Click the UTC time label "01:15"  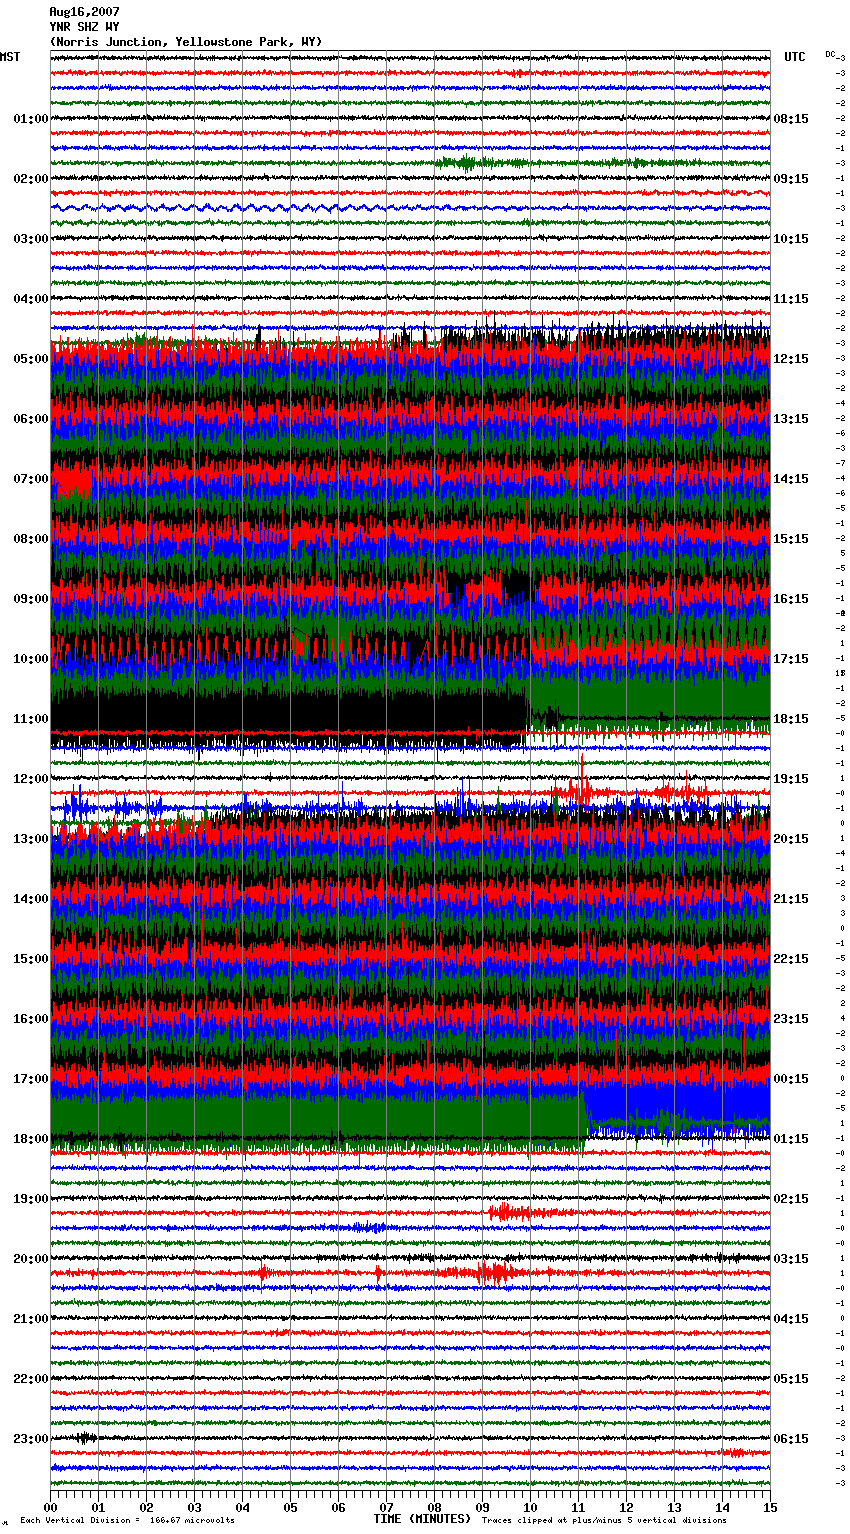791,1139
